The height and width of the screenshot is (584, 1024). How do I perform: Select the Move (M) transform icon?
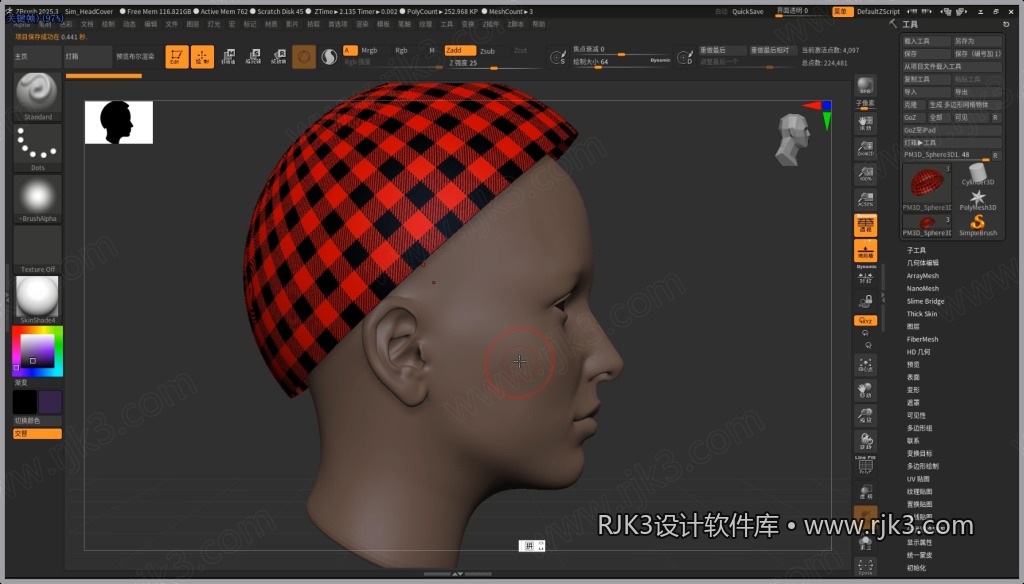[228, 57]
